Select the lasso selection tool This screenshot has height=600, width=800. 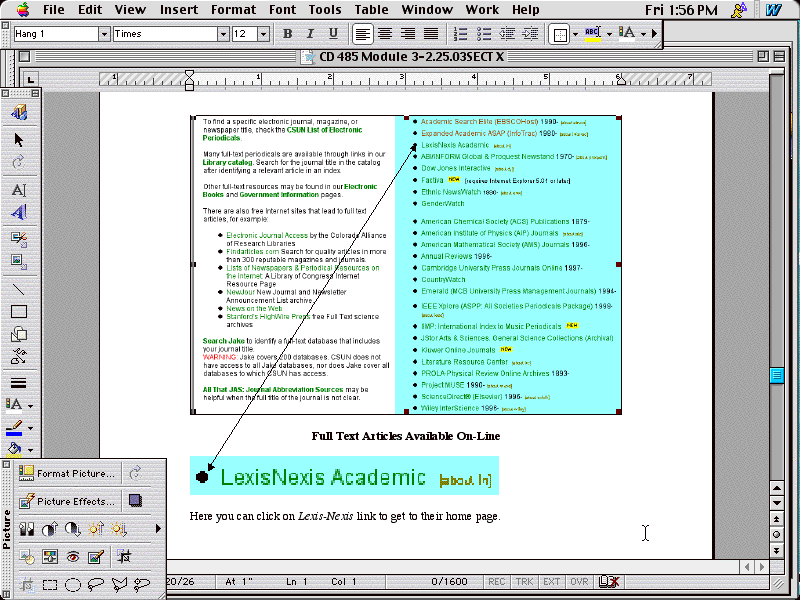[x=96, y=585]
